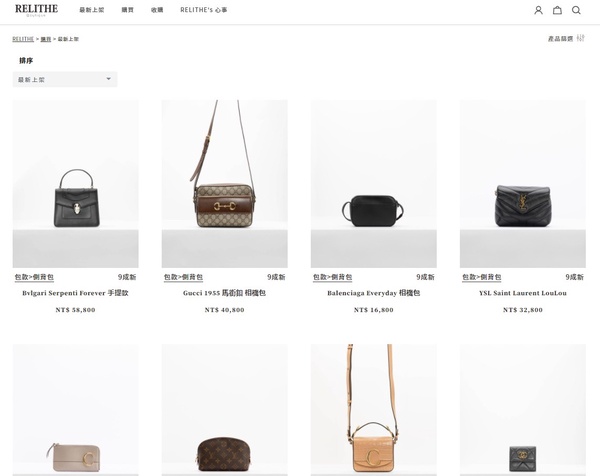The width and height of the screenshot is (600, 476).
Task: Click the 包款>側背包 category under Gucci
Action: point(183,277)
